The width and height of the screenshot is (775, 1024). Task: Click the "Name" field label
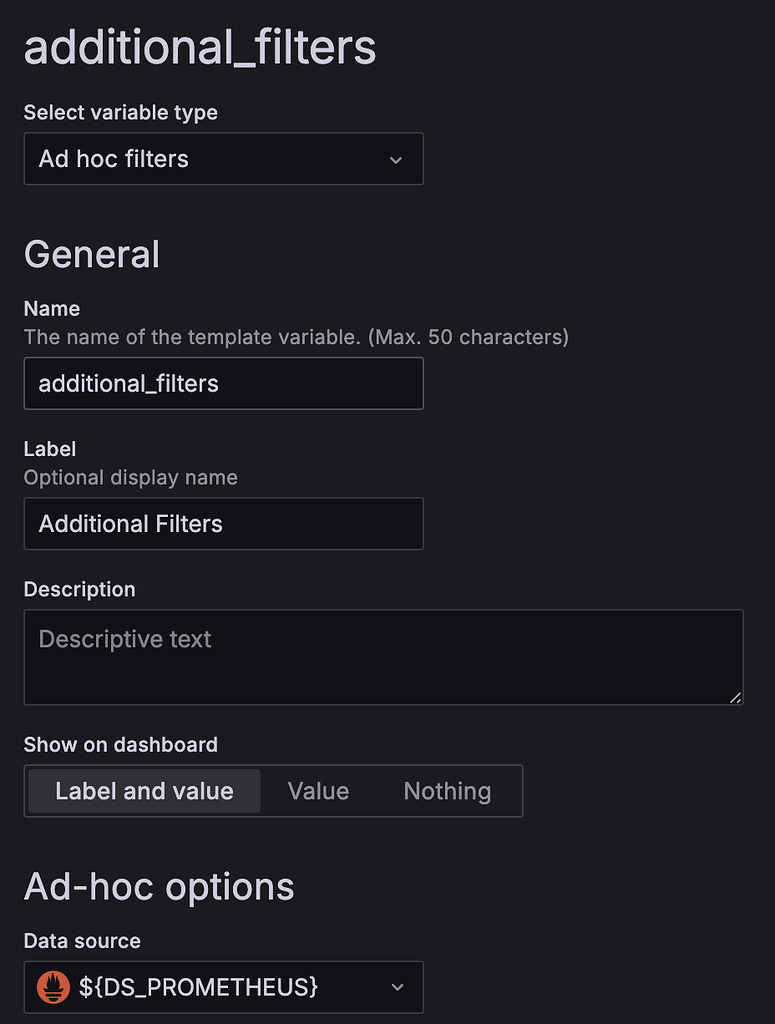52,309
